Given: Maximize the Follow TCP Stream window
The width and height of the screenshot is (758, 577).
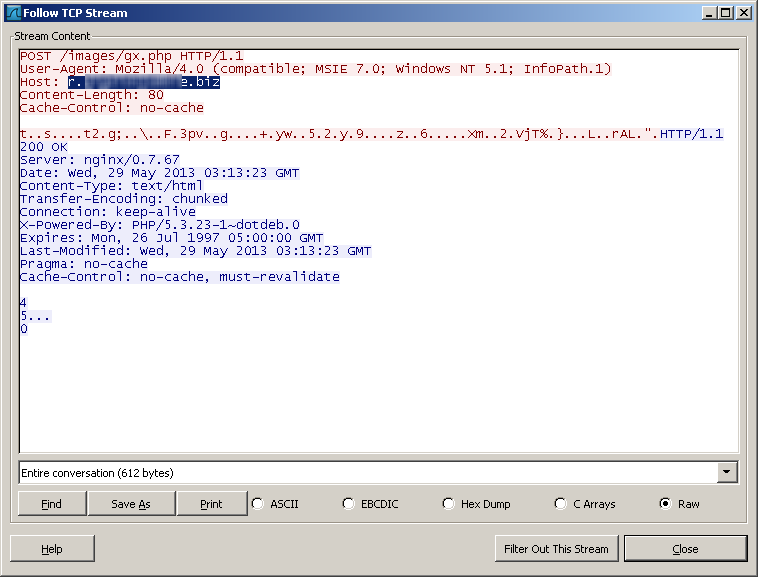Looking at the screenshot, I should coord(726,13).
